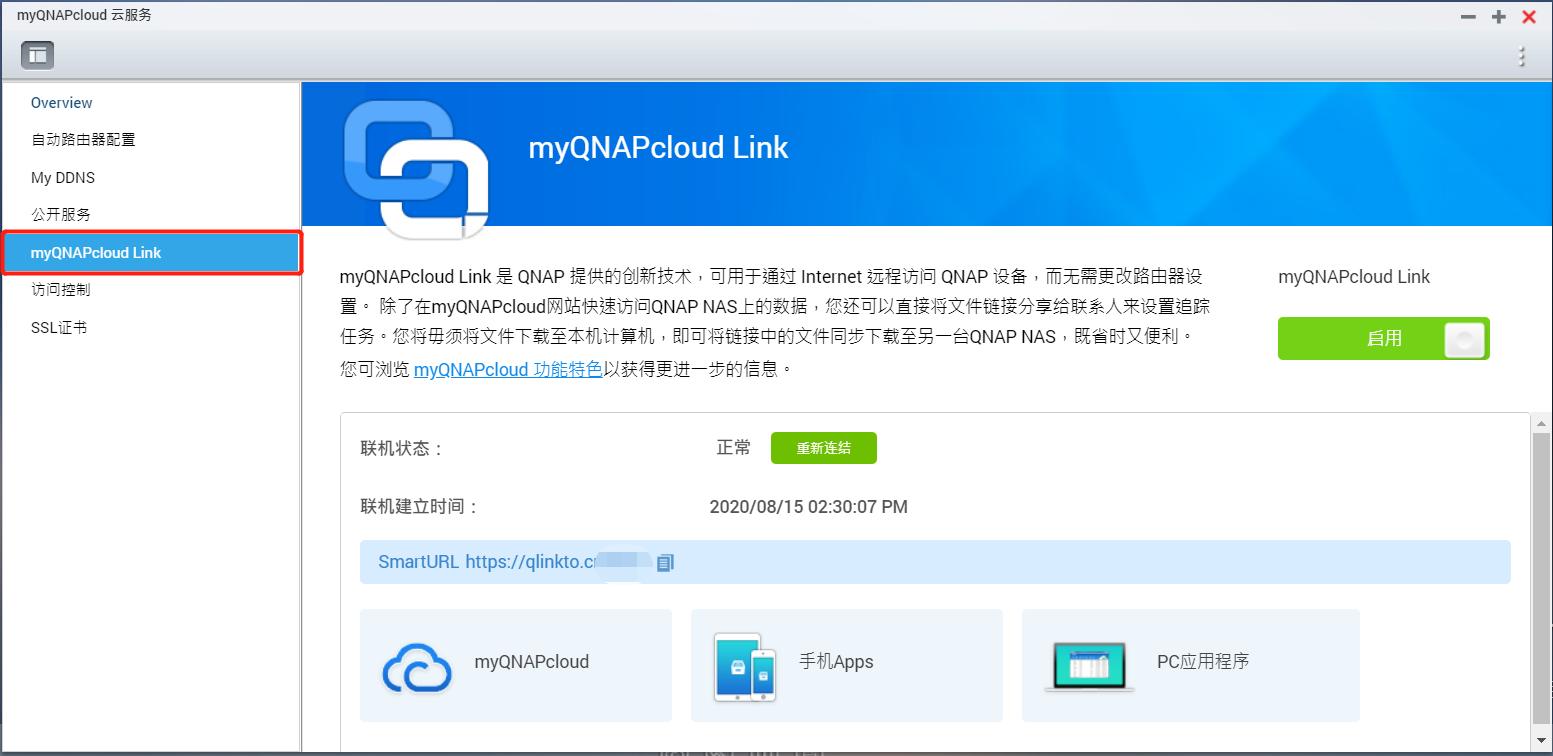Click the mobile Apps devices icon
1553x756 pixels.
point(745,666)
